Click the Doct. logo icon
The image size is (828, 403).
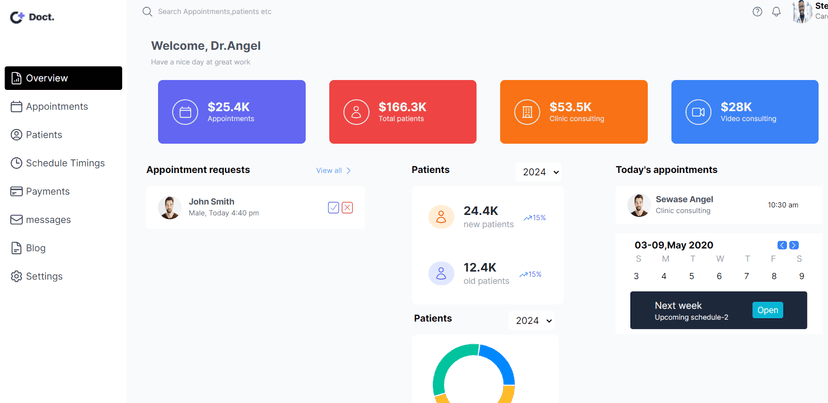[17, 17]
